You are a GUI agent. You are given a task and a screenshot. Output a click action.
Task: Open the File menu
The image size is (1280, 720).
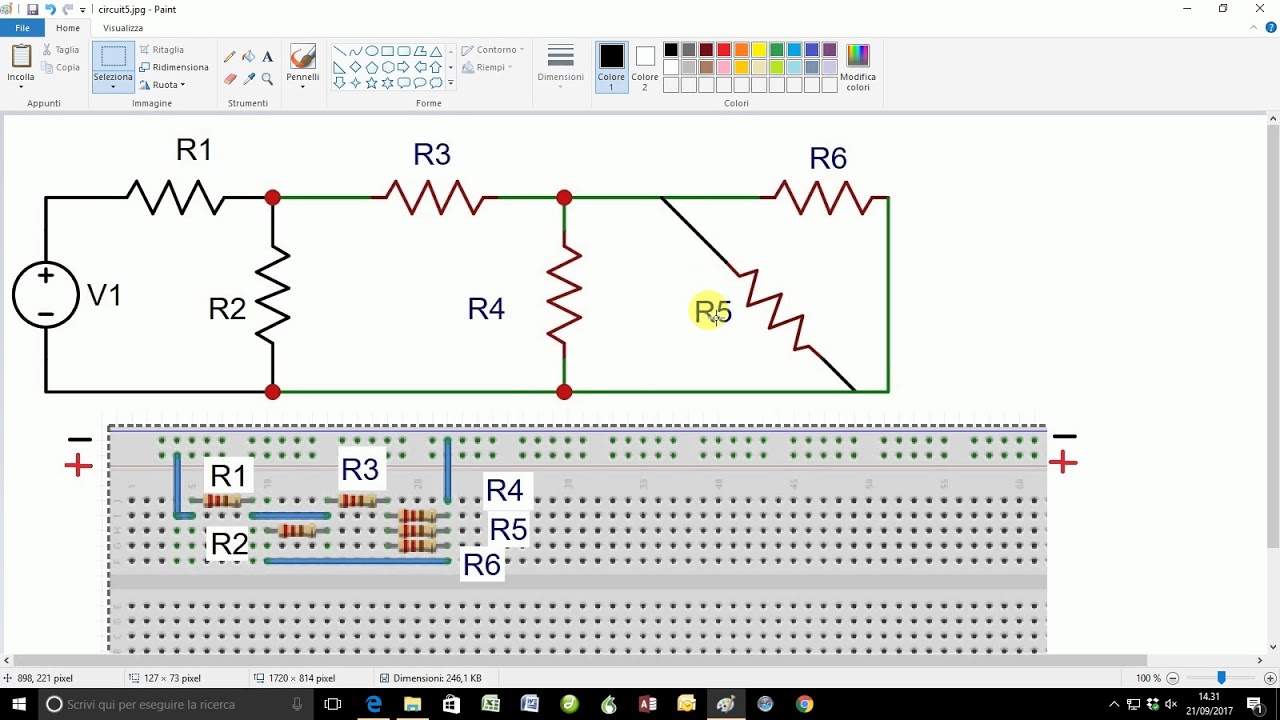pyautogui.click(x=22, y=28)
